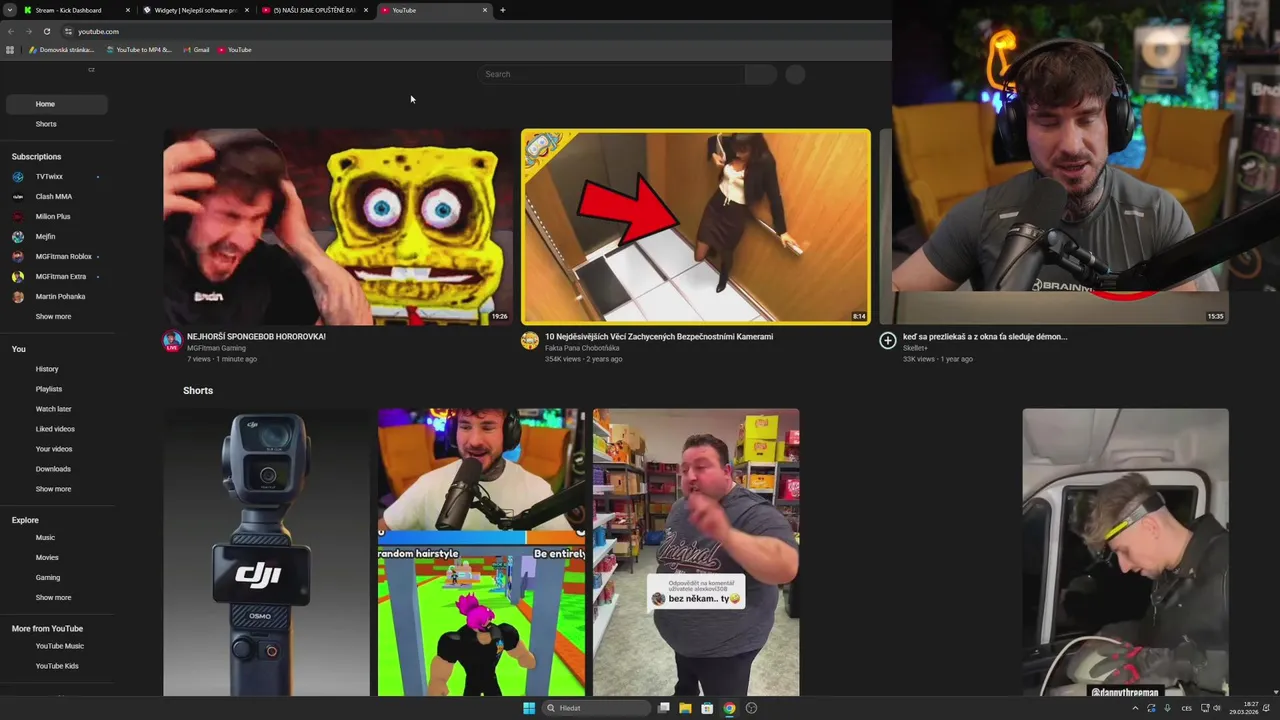Click MGFitman Gaming avatar under SpongeBob video

click(172, 341)
